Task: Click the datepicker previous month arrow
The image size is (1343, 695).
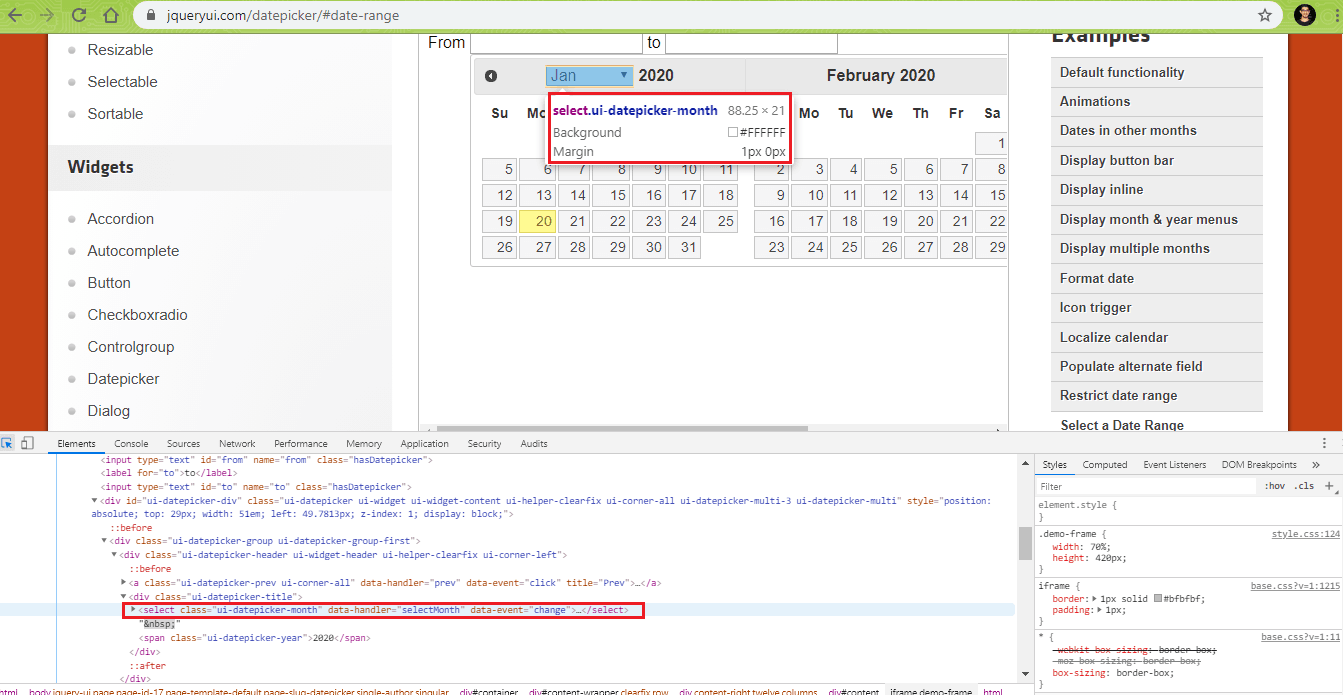Action: point(490,75)
